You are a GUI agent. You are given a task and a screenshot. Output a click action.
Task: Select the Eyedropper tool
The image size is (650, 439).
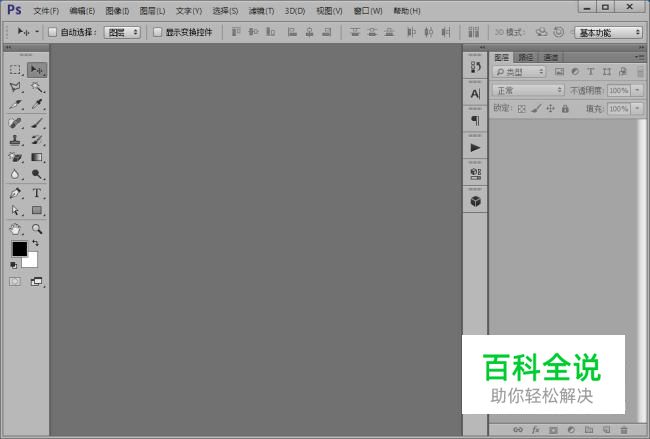pos(37,104)
